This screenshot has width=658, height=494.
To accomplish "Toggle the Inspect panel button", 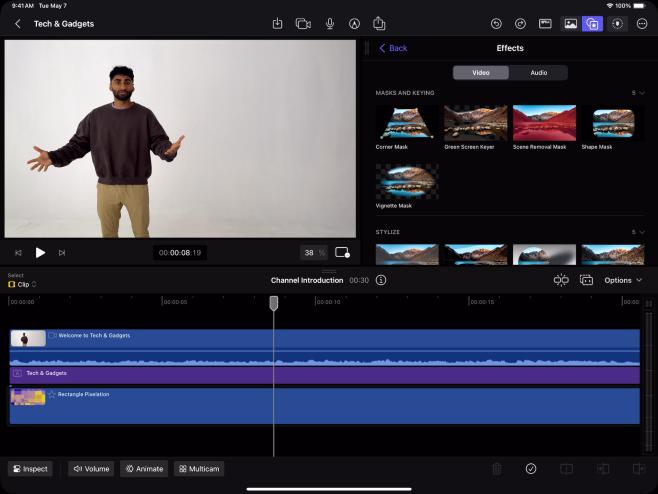I will tap(29, 468).
